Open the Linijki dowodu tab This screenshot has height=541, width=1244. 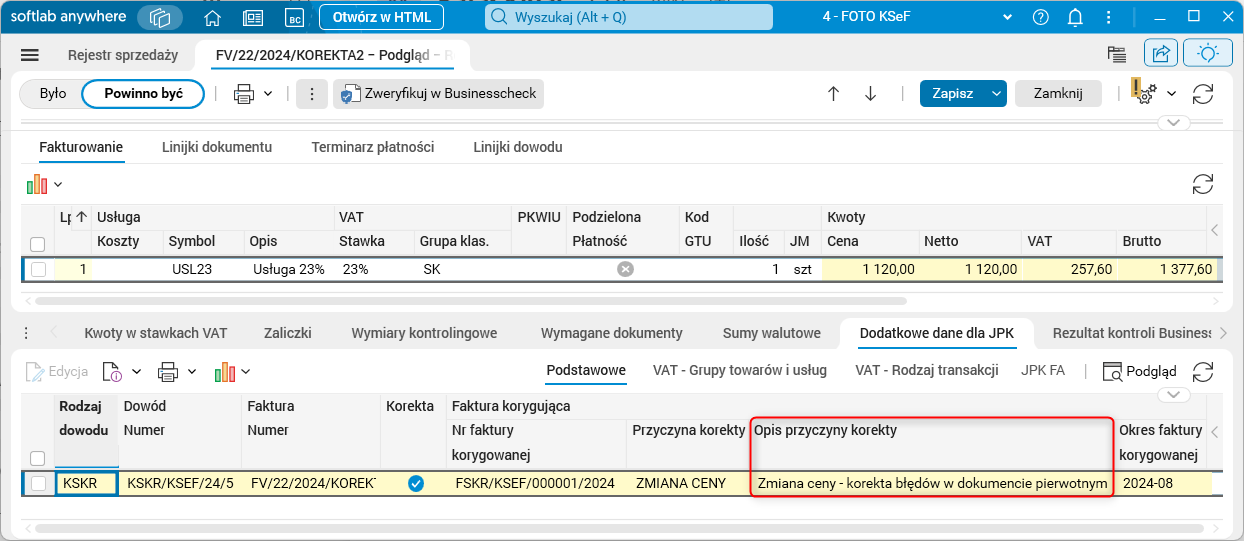pyautogui.click(x=518, y=147)
